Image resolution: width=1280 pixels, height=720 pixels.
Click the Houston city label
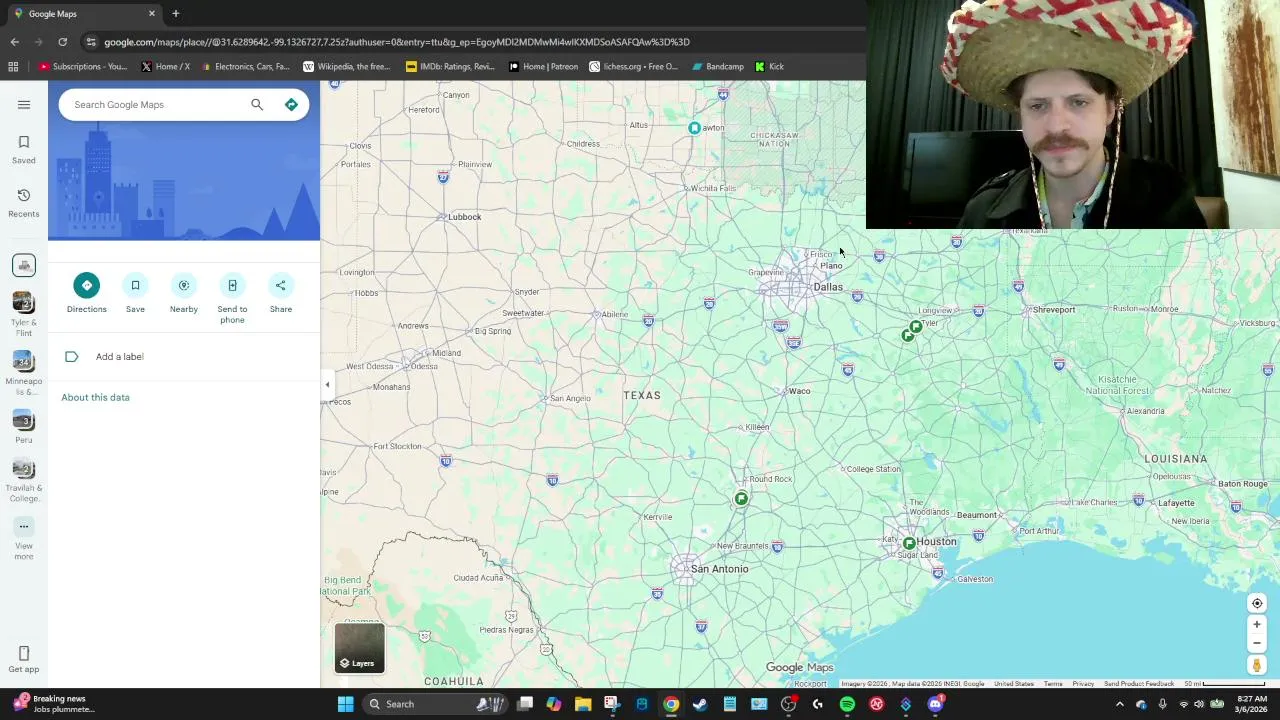tap(936, 541)
